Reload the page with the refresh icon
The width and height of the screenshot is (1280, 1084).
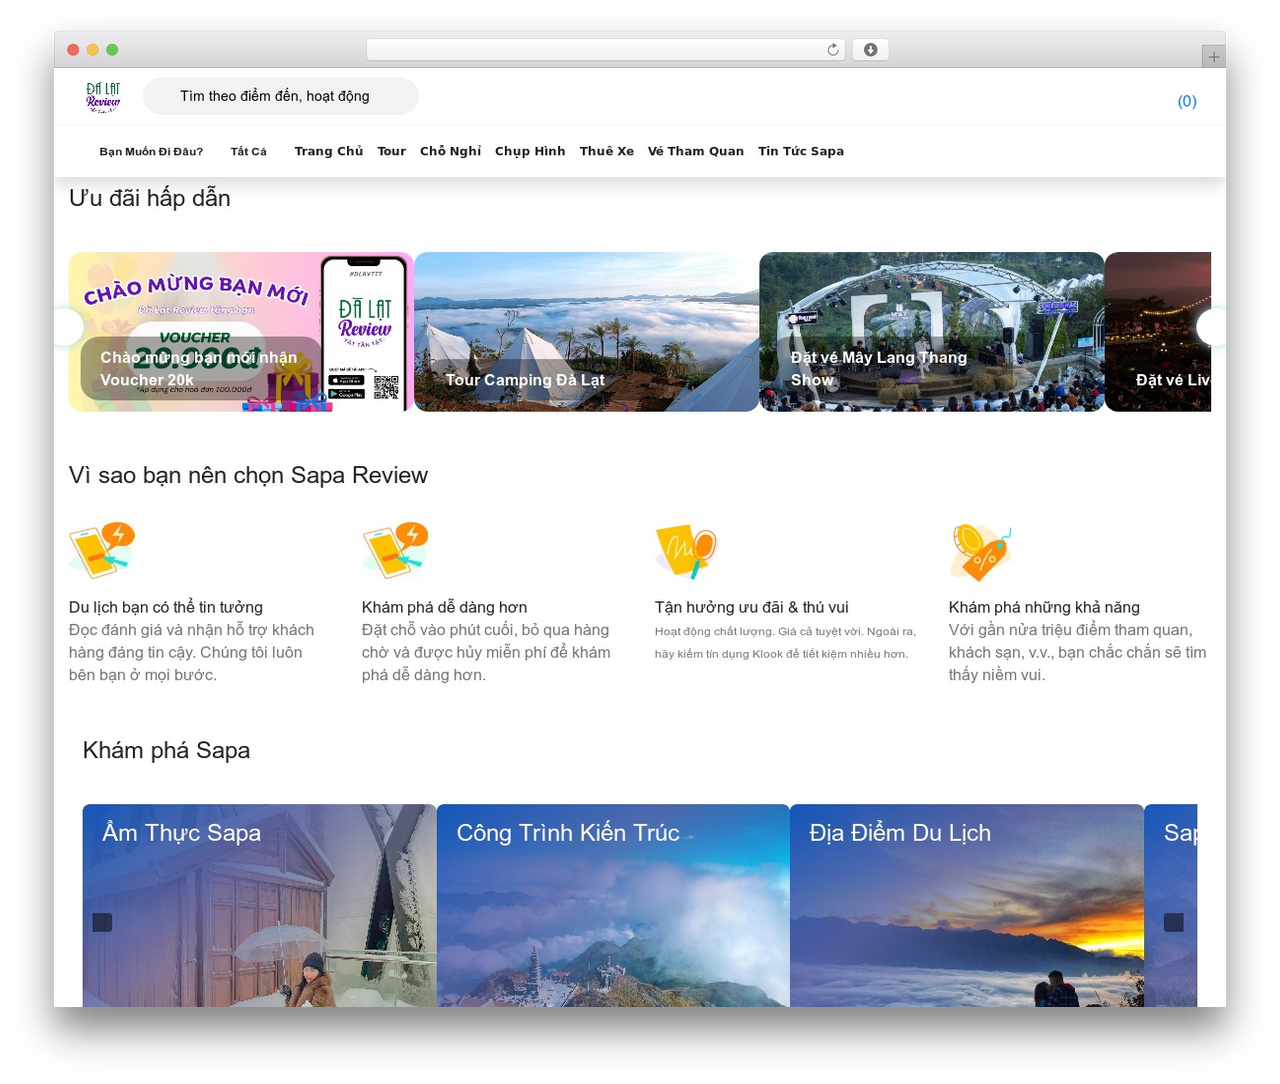(833, 50)
